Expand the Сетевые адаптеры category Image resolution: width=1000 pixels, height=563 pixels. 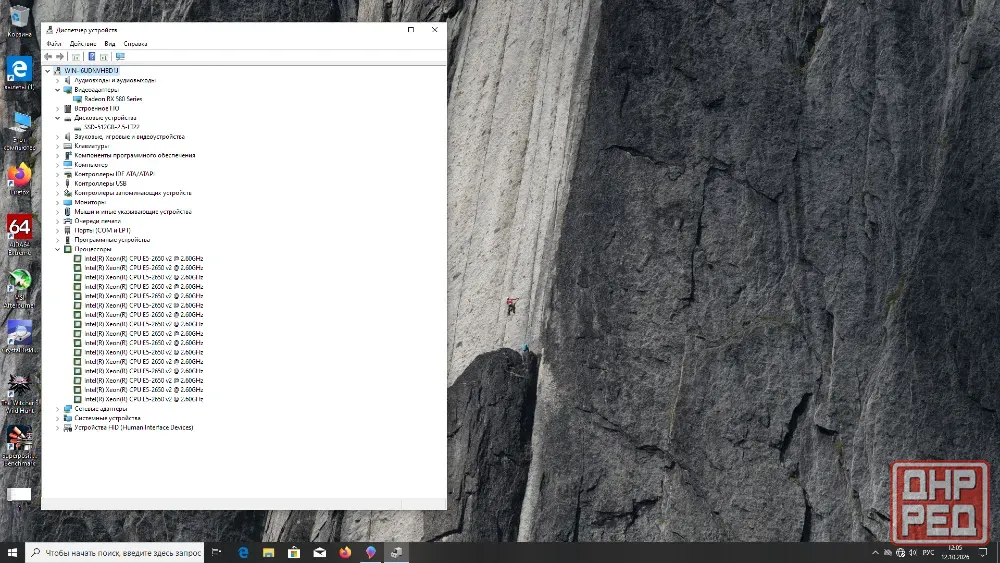pos(57,409)
